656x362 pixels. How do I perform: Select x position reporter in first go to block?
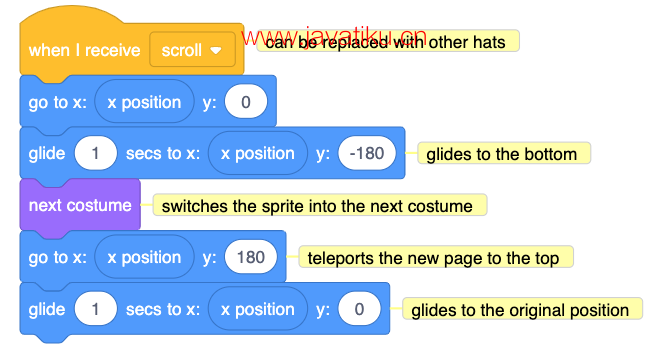pos(144,102)
